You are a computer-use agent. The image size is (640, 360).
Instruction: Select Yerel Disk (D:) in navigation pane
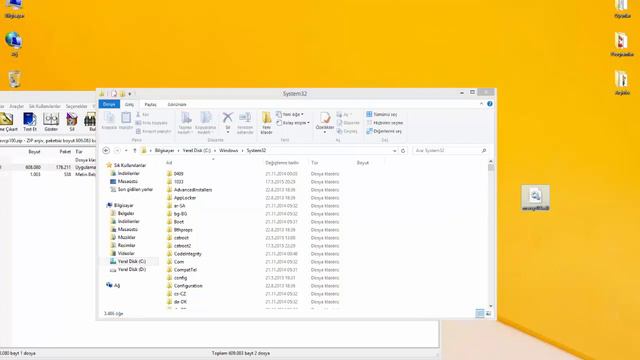[x=128, y=269]
